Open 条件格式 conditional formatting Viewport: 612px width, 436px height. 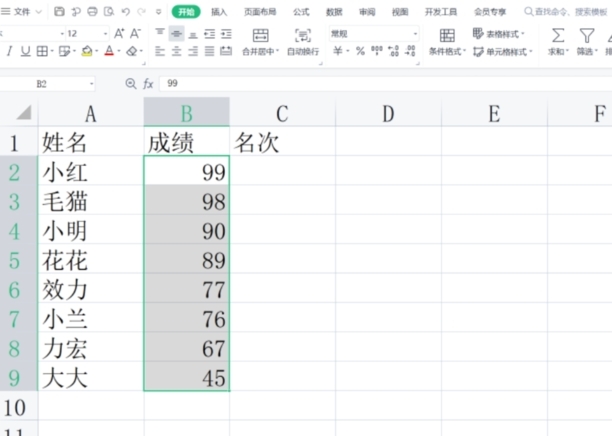[x=447, y=42]
